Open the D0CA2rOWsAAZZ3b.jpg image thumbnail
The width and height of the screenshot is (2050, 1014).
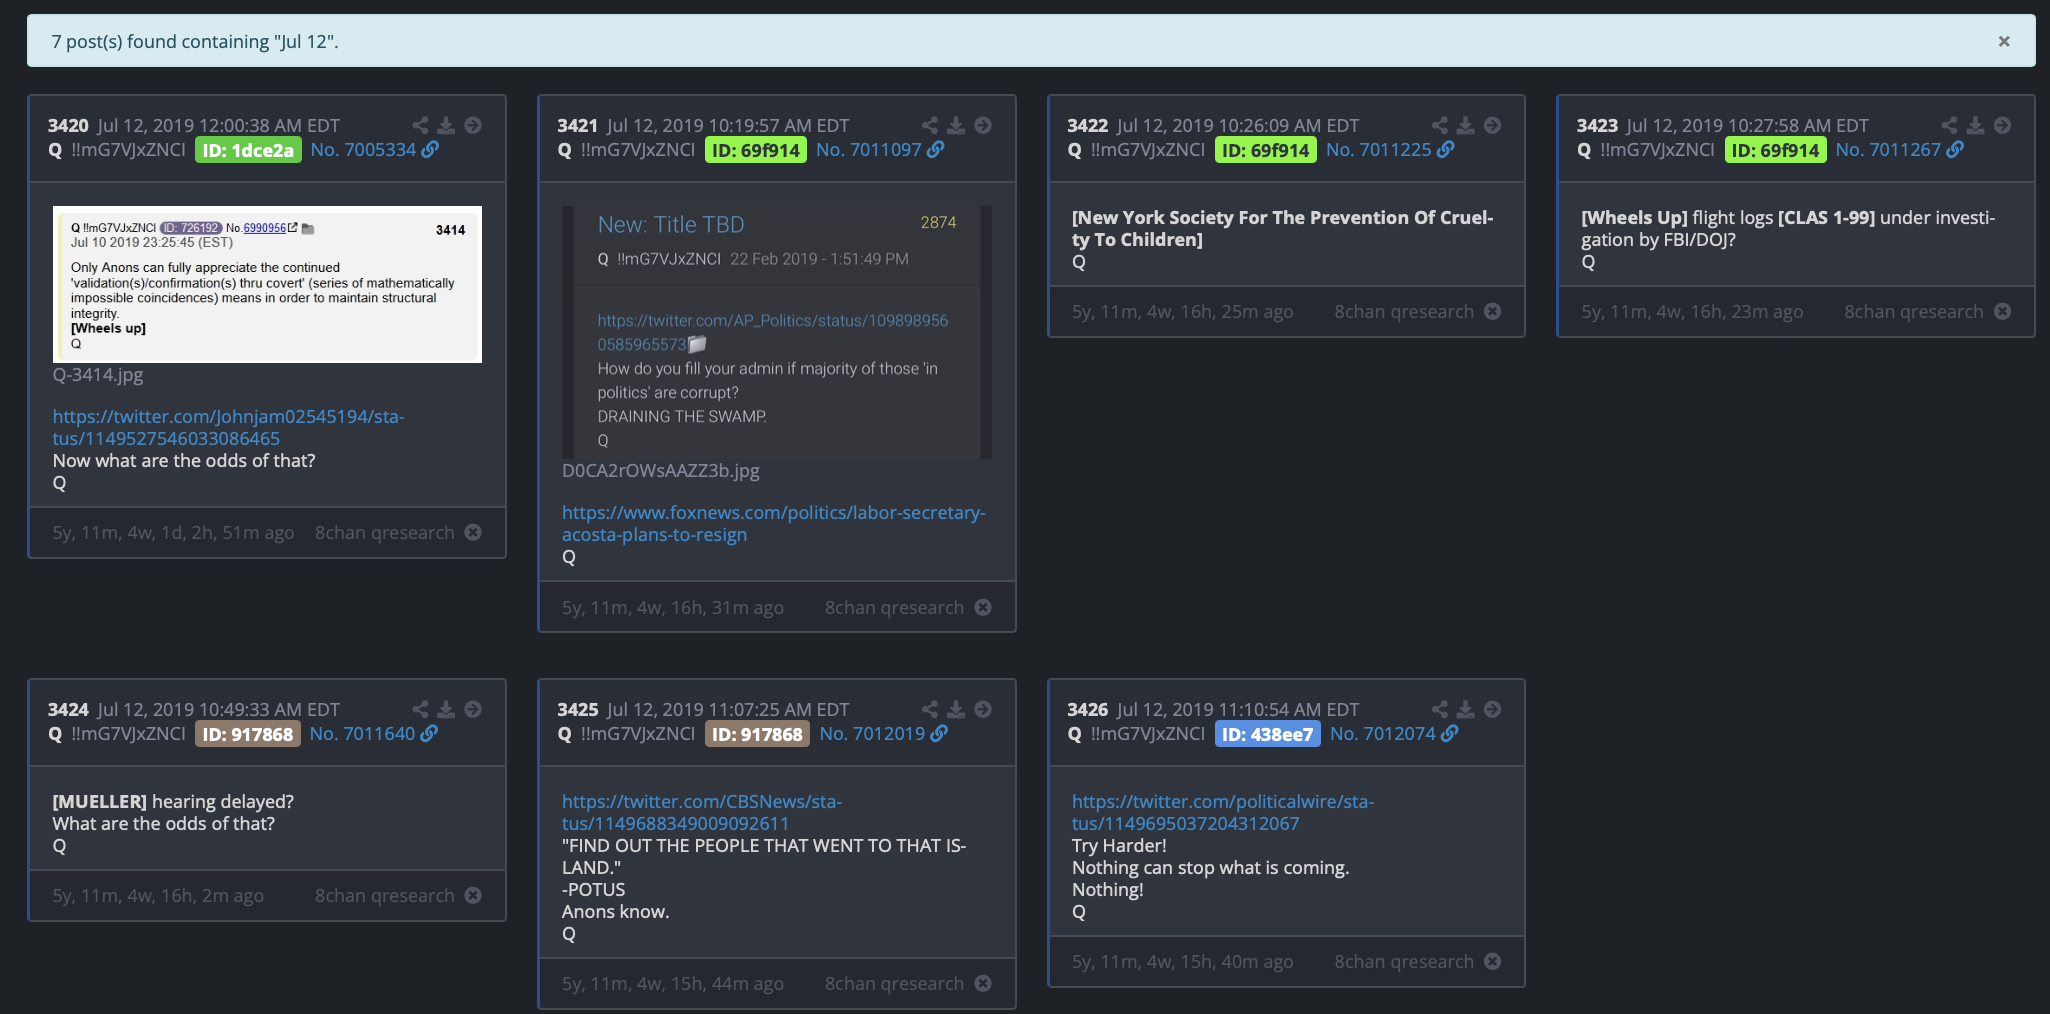click(x=777, y=332)
